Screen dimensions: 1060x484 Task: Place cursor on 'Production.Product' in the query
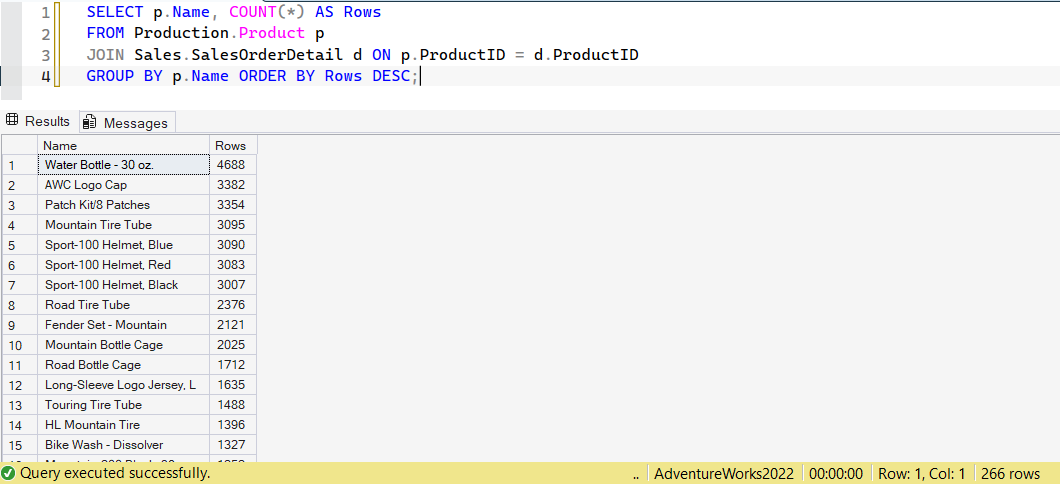220,34
